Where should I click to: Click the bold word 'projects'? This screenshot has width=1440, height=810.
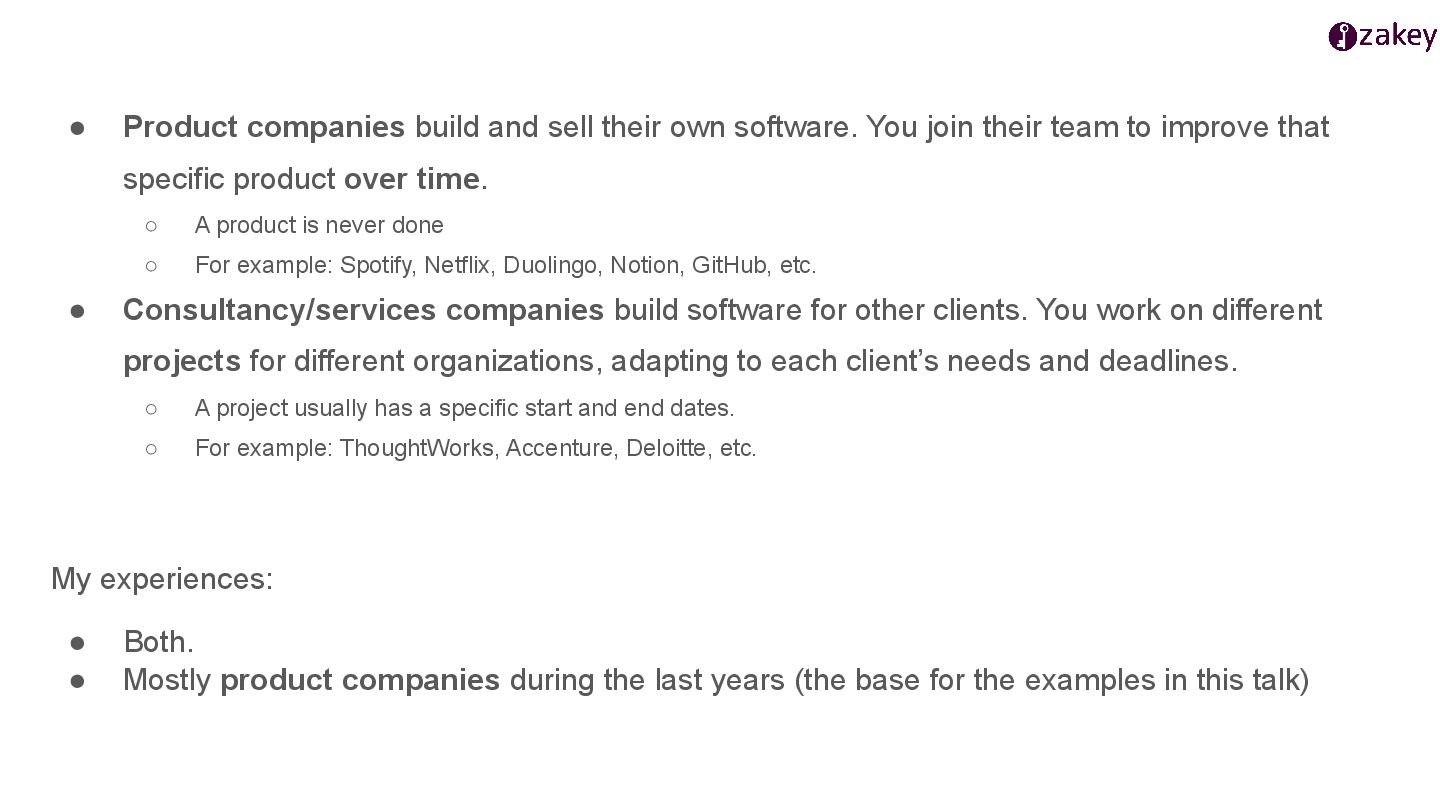click(182, 361)
